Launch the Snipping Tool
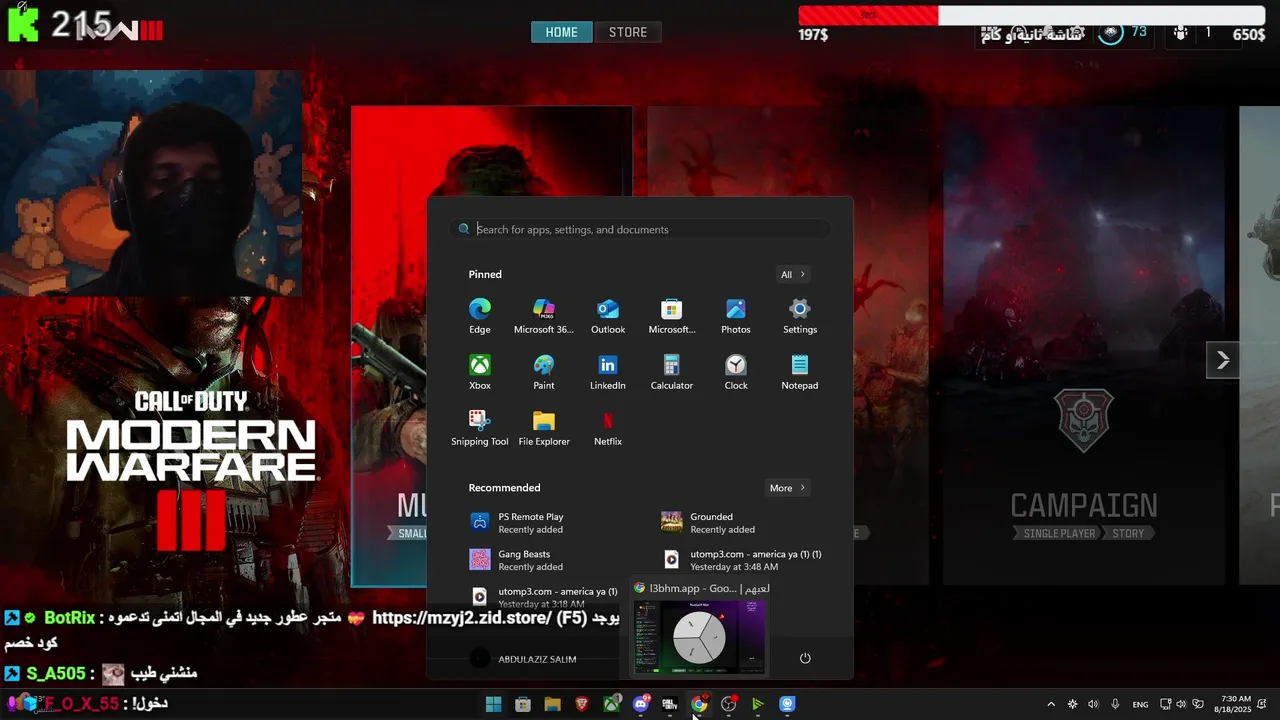 (x=480, y=428)
